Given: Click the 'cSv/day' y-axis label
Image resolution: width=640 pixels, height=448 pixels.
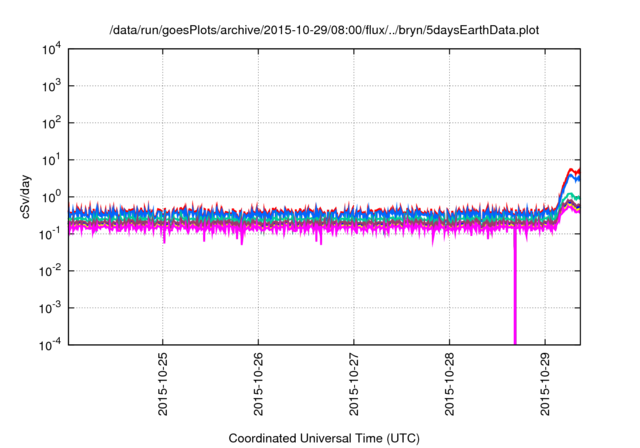Looking at the screenshot, I should pos(26,197).
